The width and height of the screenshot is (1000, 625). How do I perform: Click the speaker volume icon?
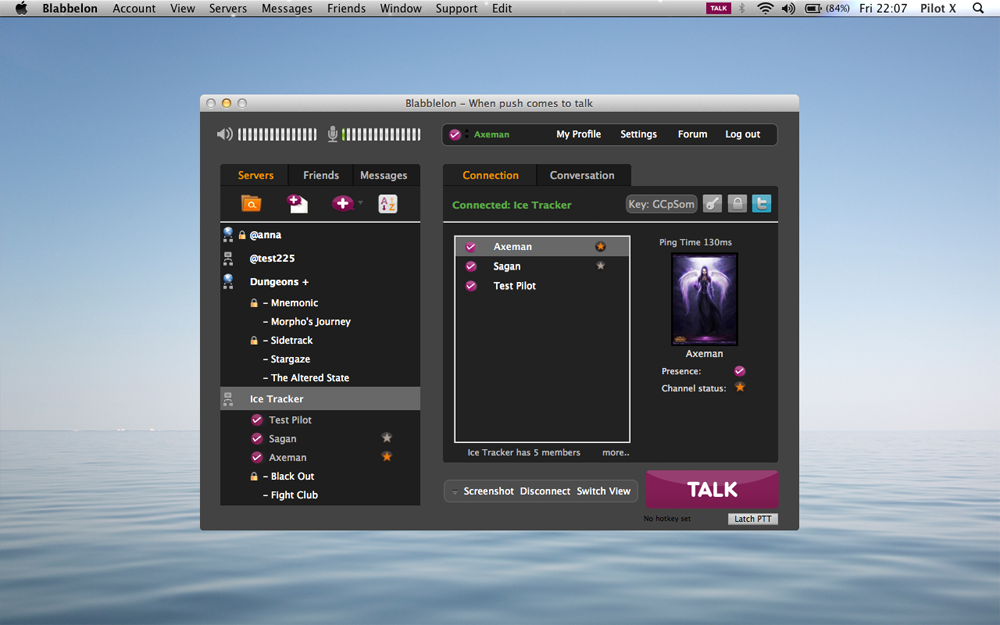click(225, 134)
